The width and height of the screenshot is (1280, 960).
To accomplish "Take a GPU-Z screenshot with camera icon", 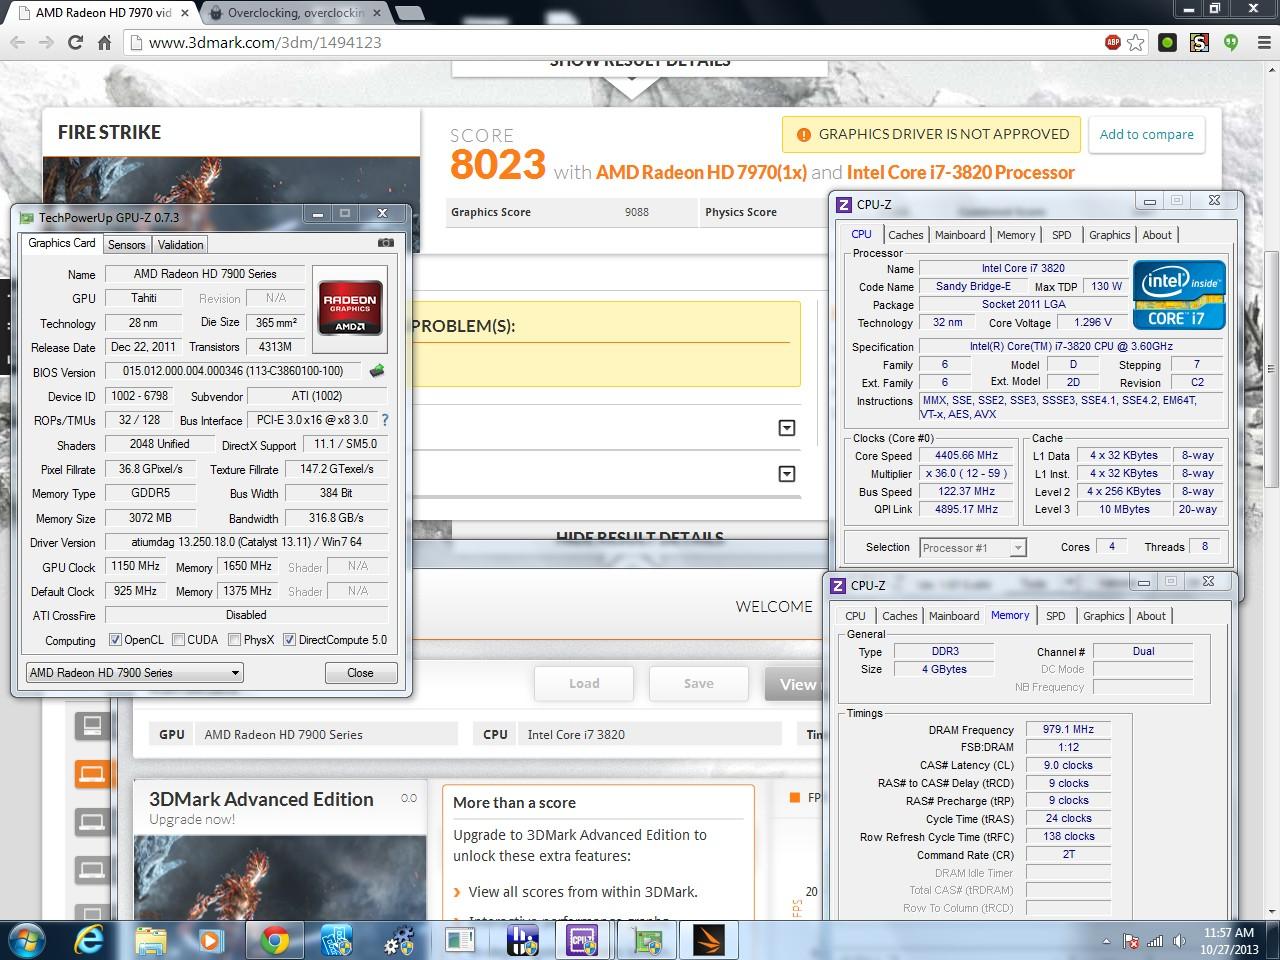I will click(x=386, y=243).
